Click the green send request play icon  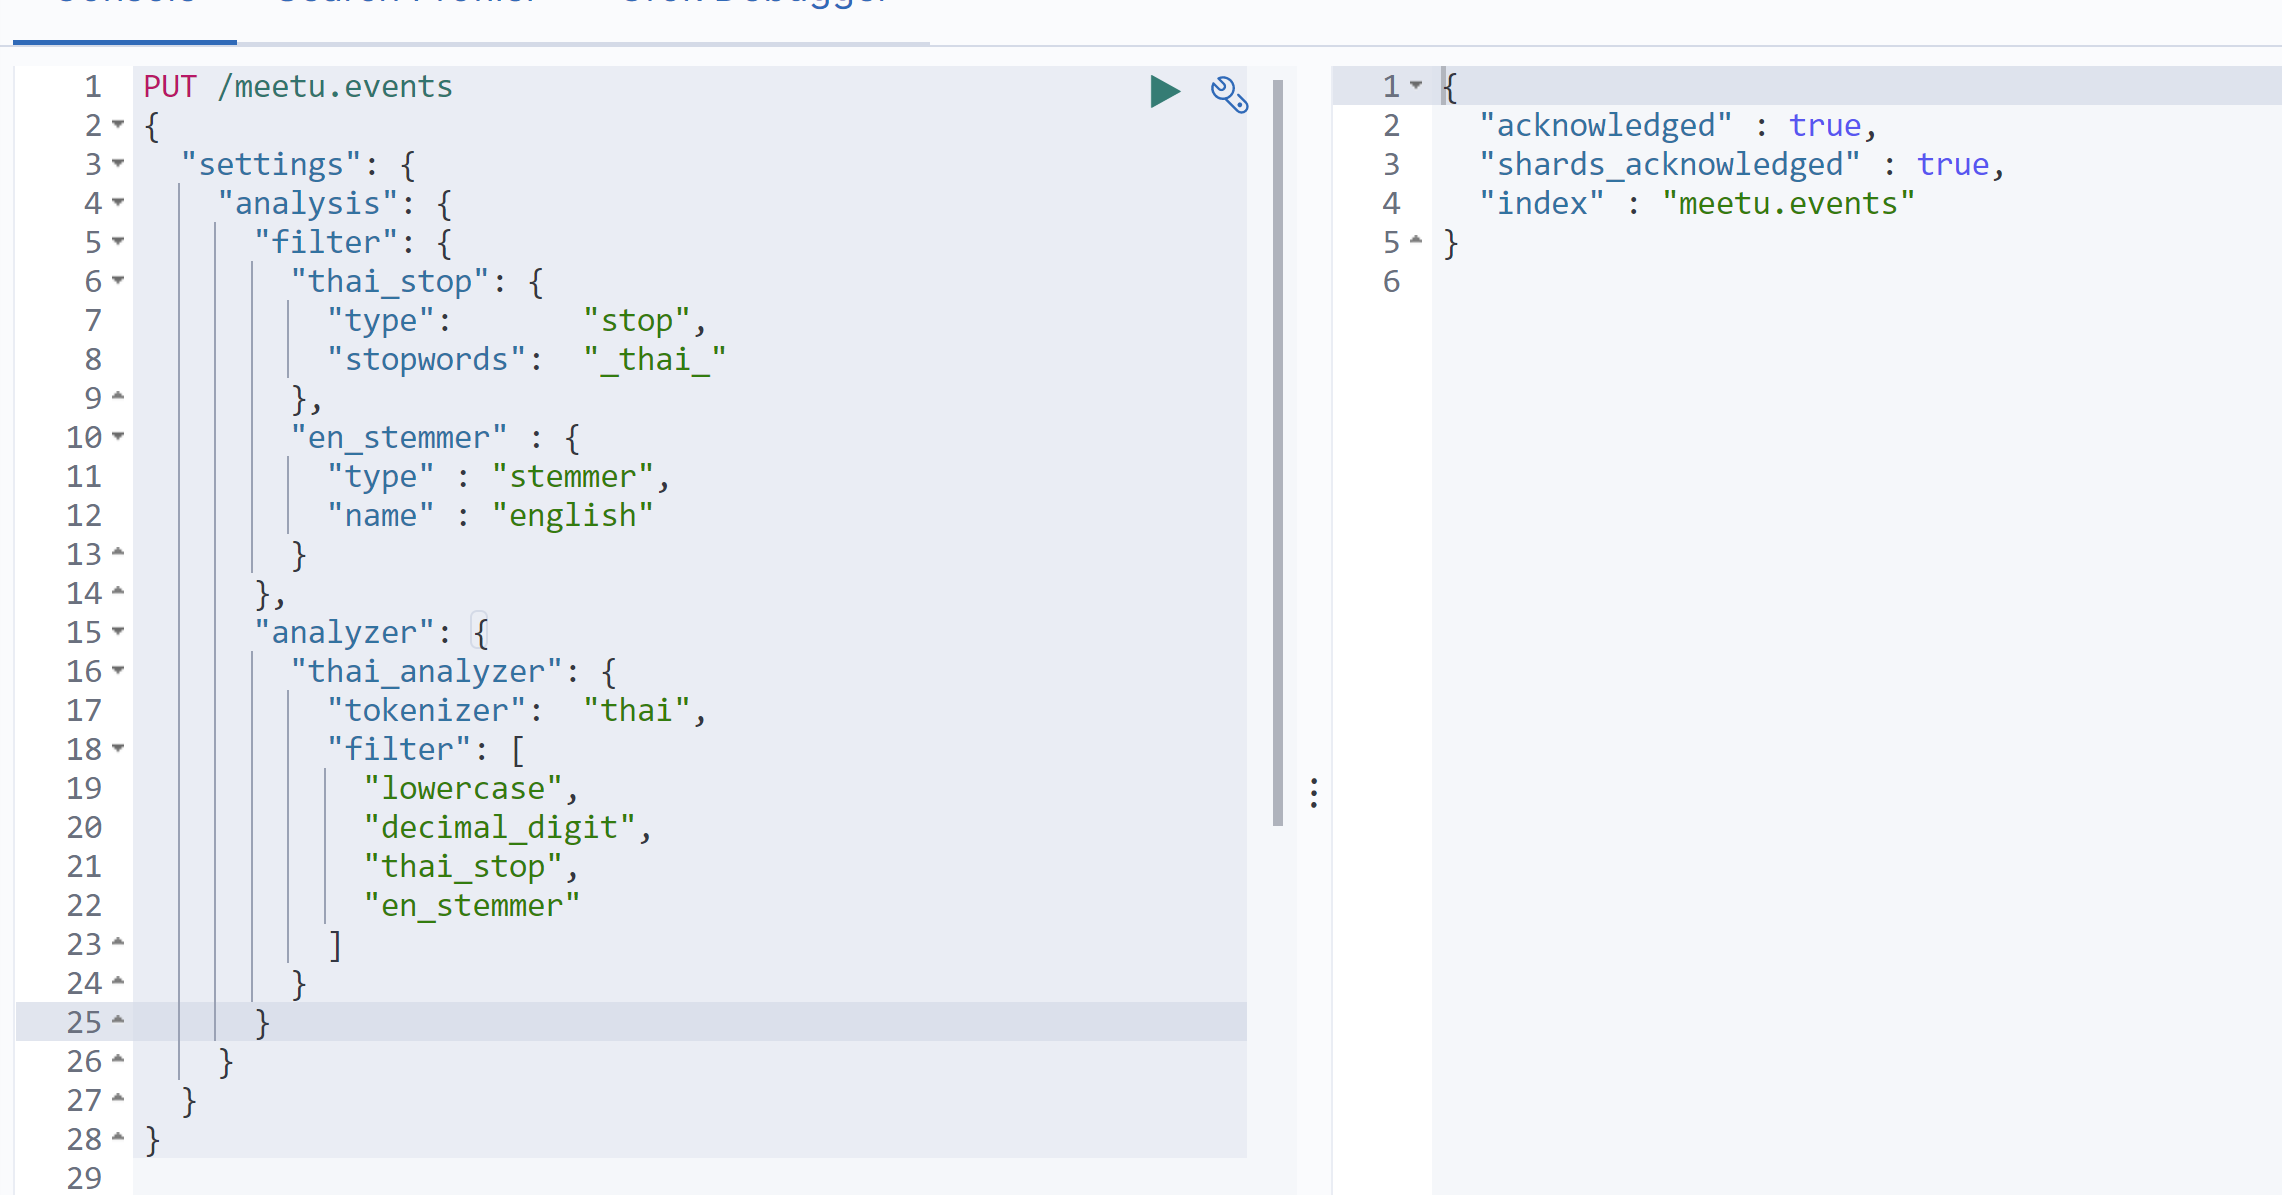click(x=1164, y=92)
